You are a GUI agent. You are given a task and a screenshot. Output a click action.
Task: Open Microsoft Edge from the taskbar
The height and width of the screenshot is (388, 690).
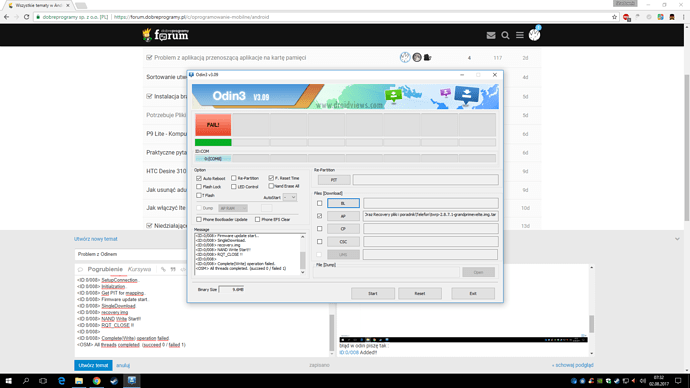[62, 381]
